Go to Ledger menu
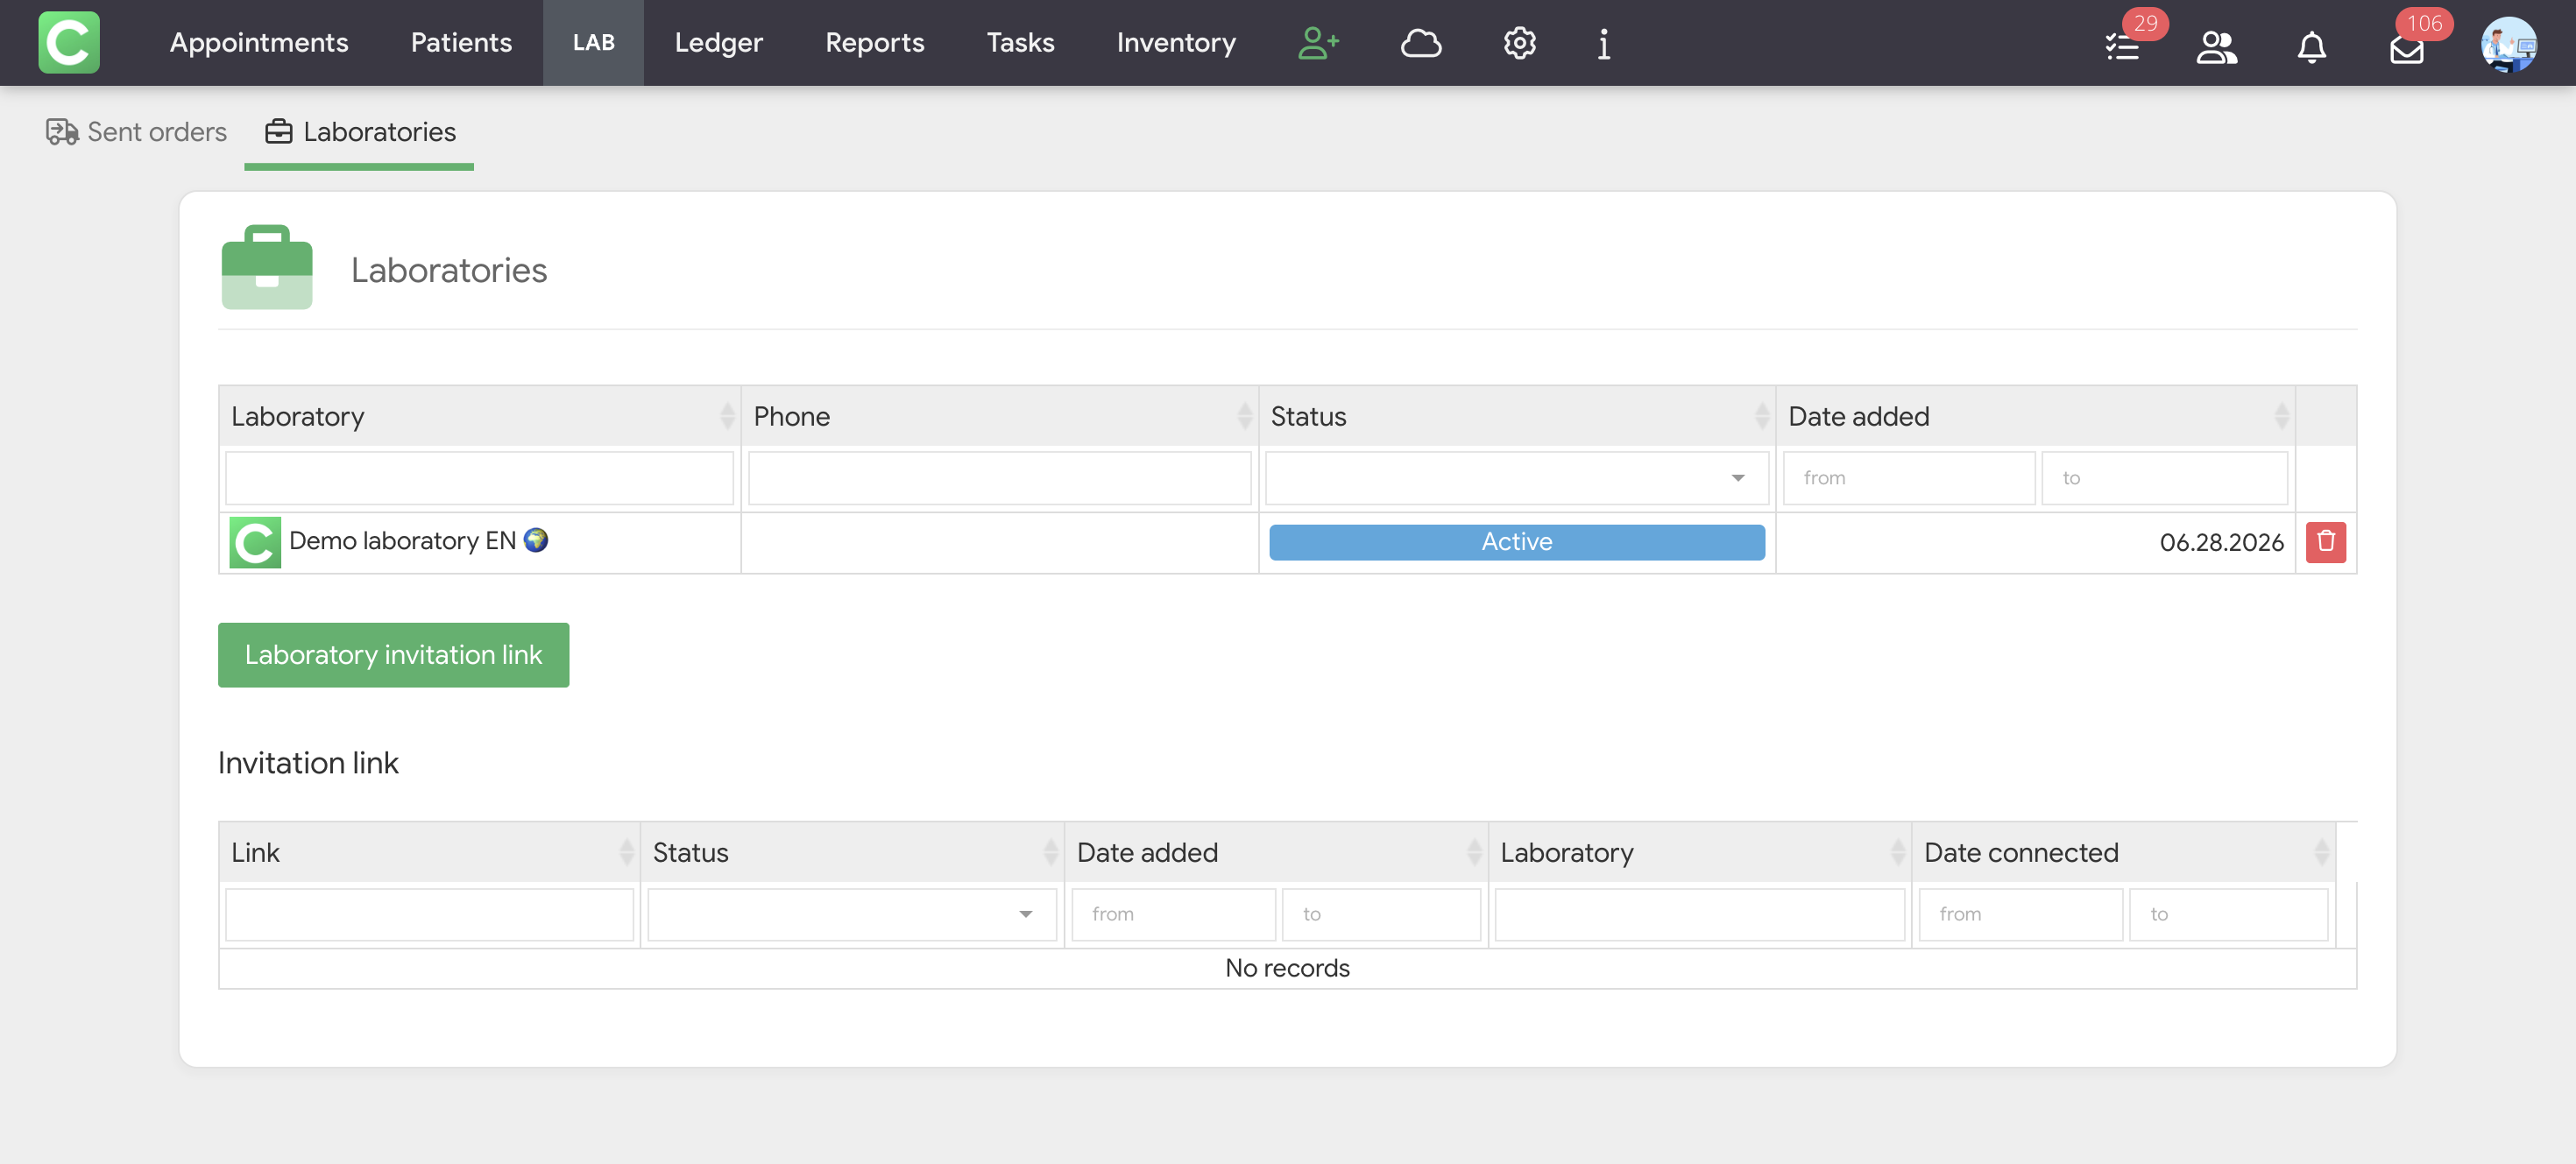 pos(718,42)
